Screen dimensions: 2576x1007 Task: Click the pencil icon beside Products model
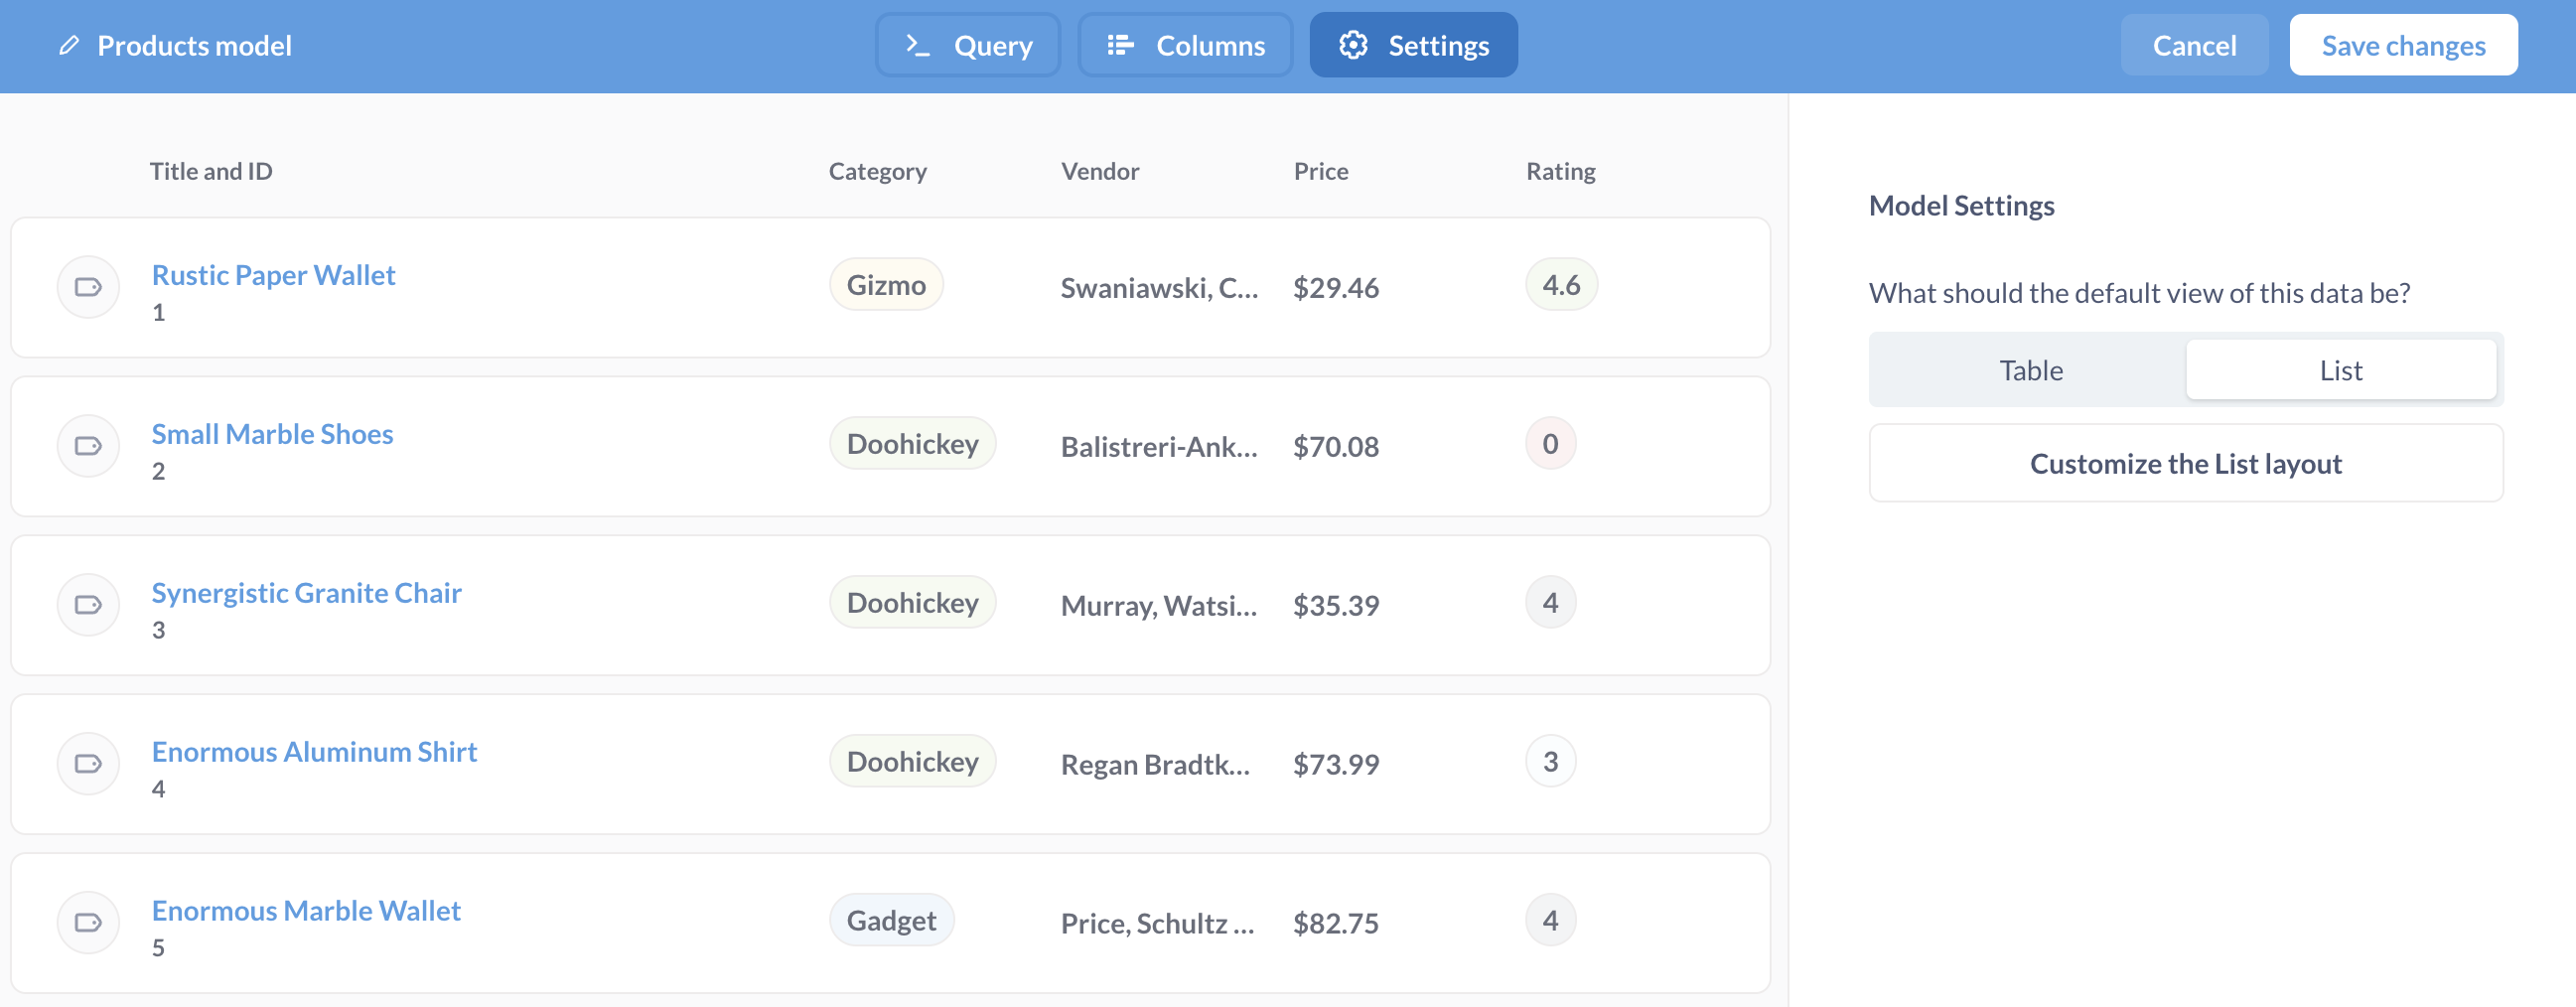[x=69, y=45]
